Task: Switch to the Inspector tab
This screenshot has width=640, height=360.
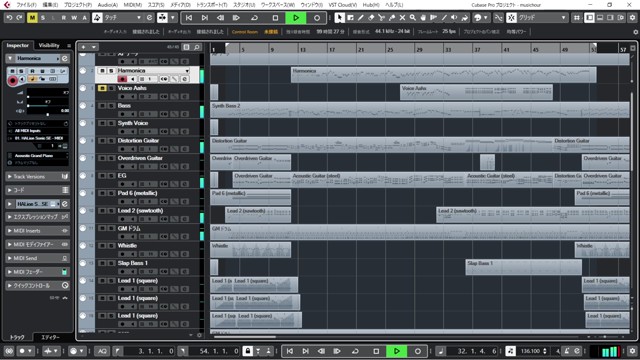Action: pyautogui.click(x=18, y=45)
